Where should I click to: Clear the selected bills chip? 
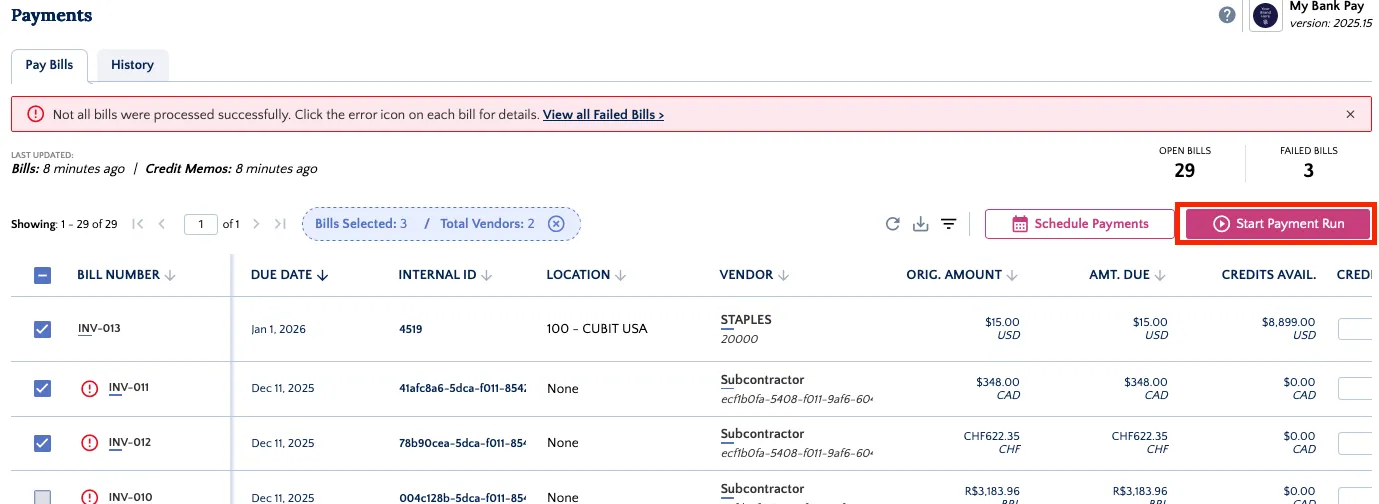(x=556, y=224)
